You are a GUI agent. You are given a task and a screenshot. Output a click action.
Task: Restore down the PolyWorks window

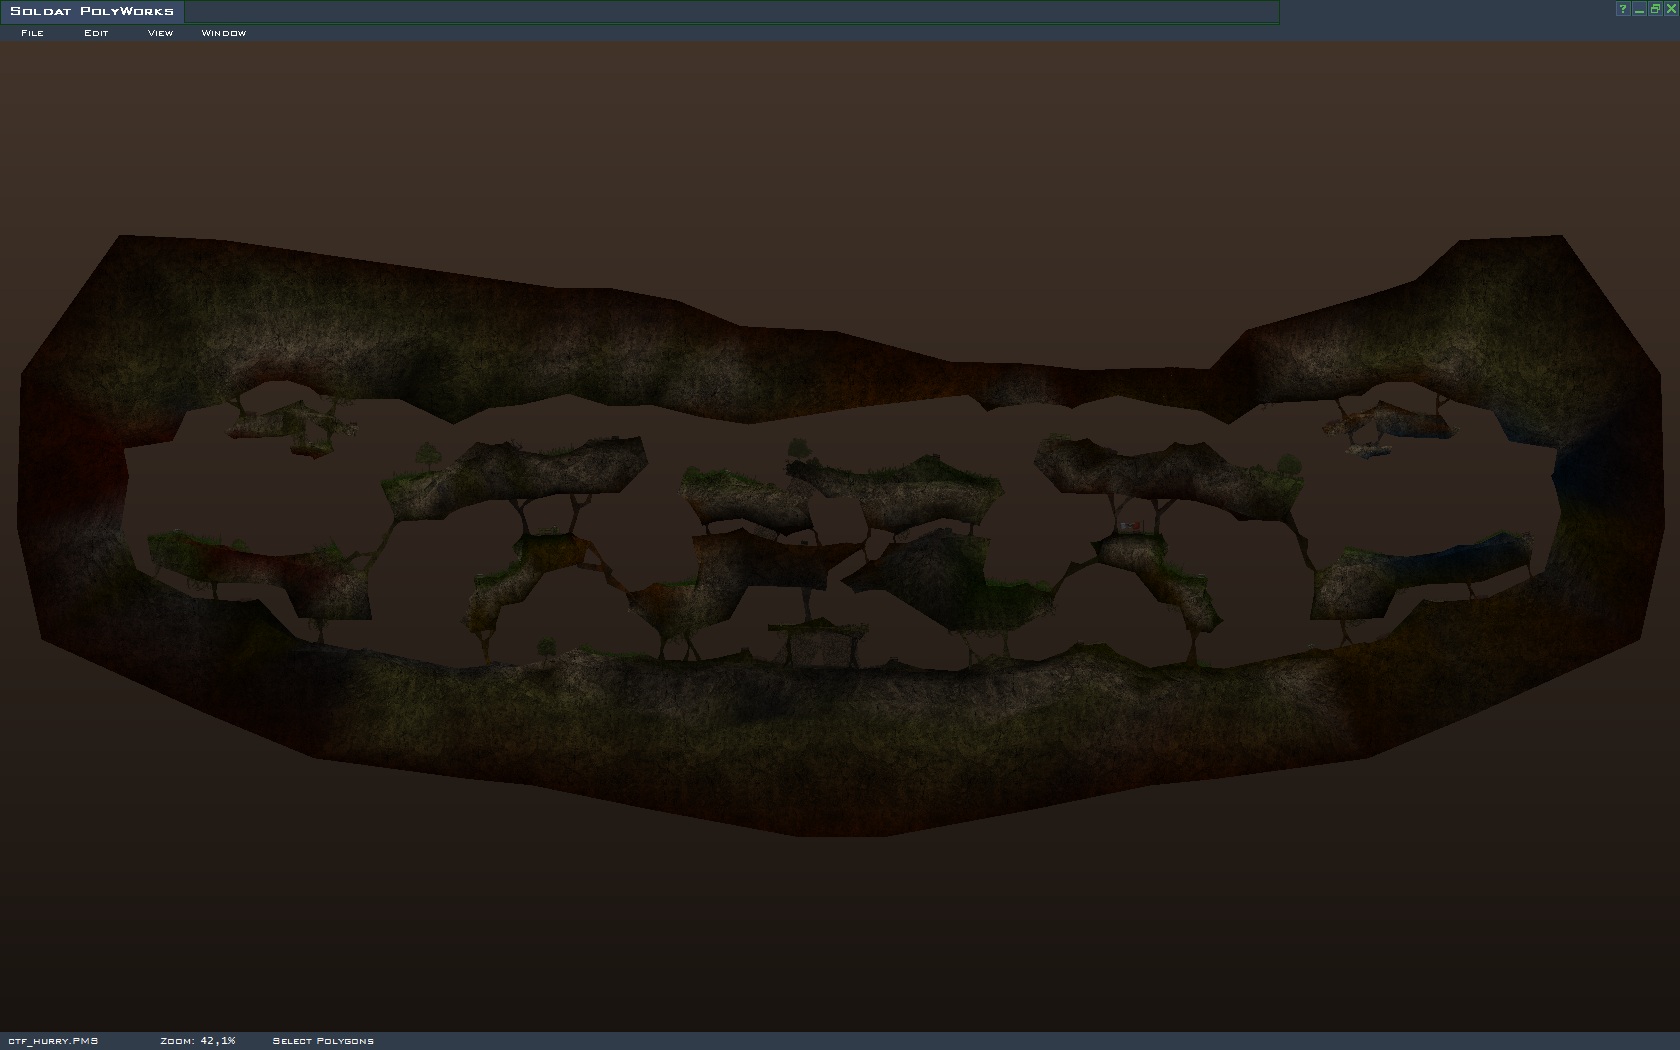(1655, 9)
